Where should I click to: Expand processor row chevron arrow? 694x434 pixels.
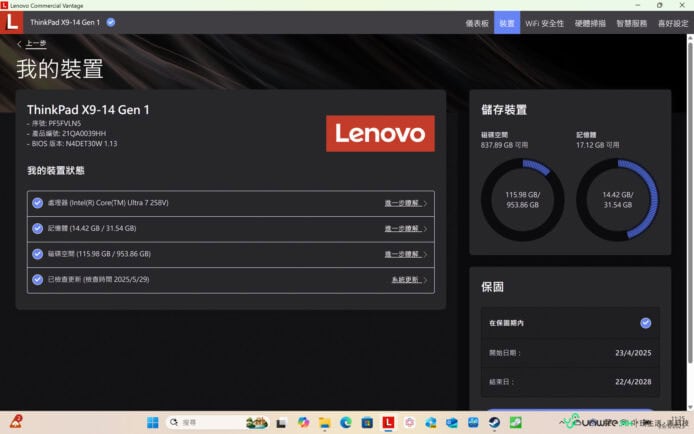click(425, 204)
